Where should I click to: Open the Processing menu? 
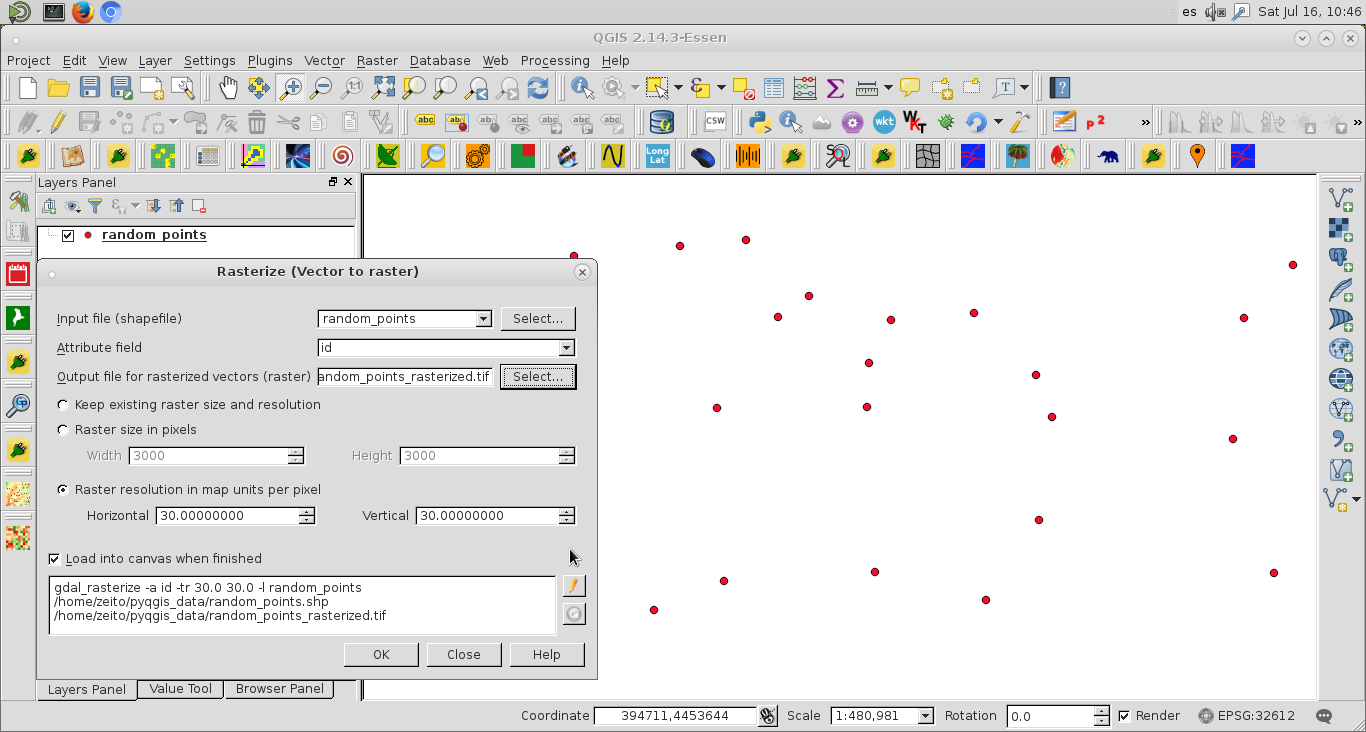click(555, 61)
